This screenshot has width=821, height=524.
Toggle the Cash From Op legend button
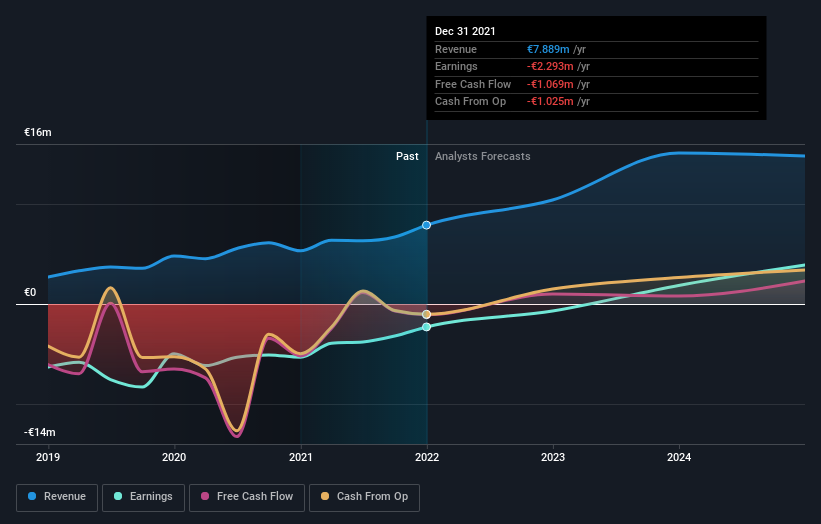pyautogui.click(x=364, y=497)
